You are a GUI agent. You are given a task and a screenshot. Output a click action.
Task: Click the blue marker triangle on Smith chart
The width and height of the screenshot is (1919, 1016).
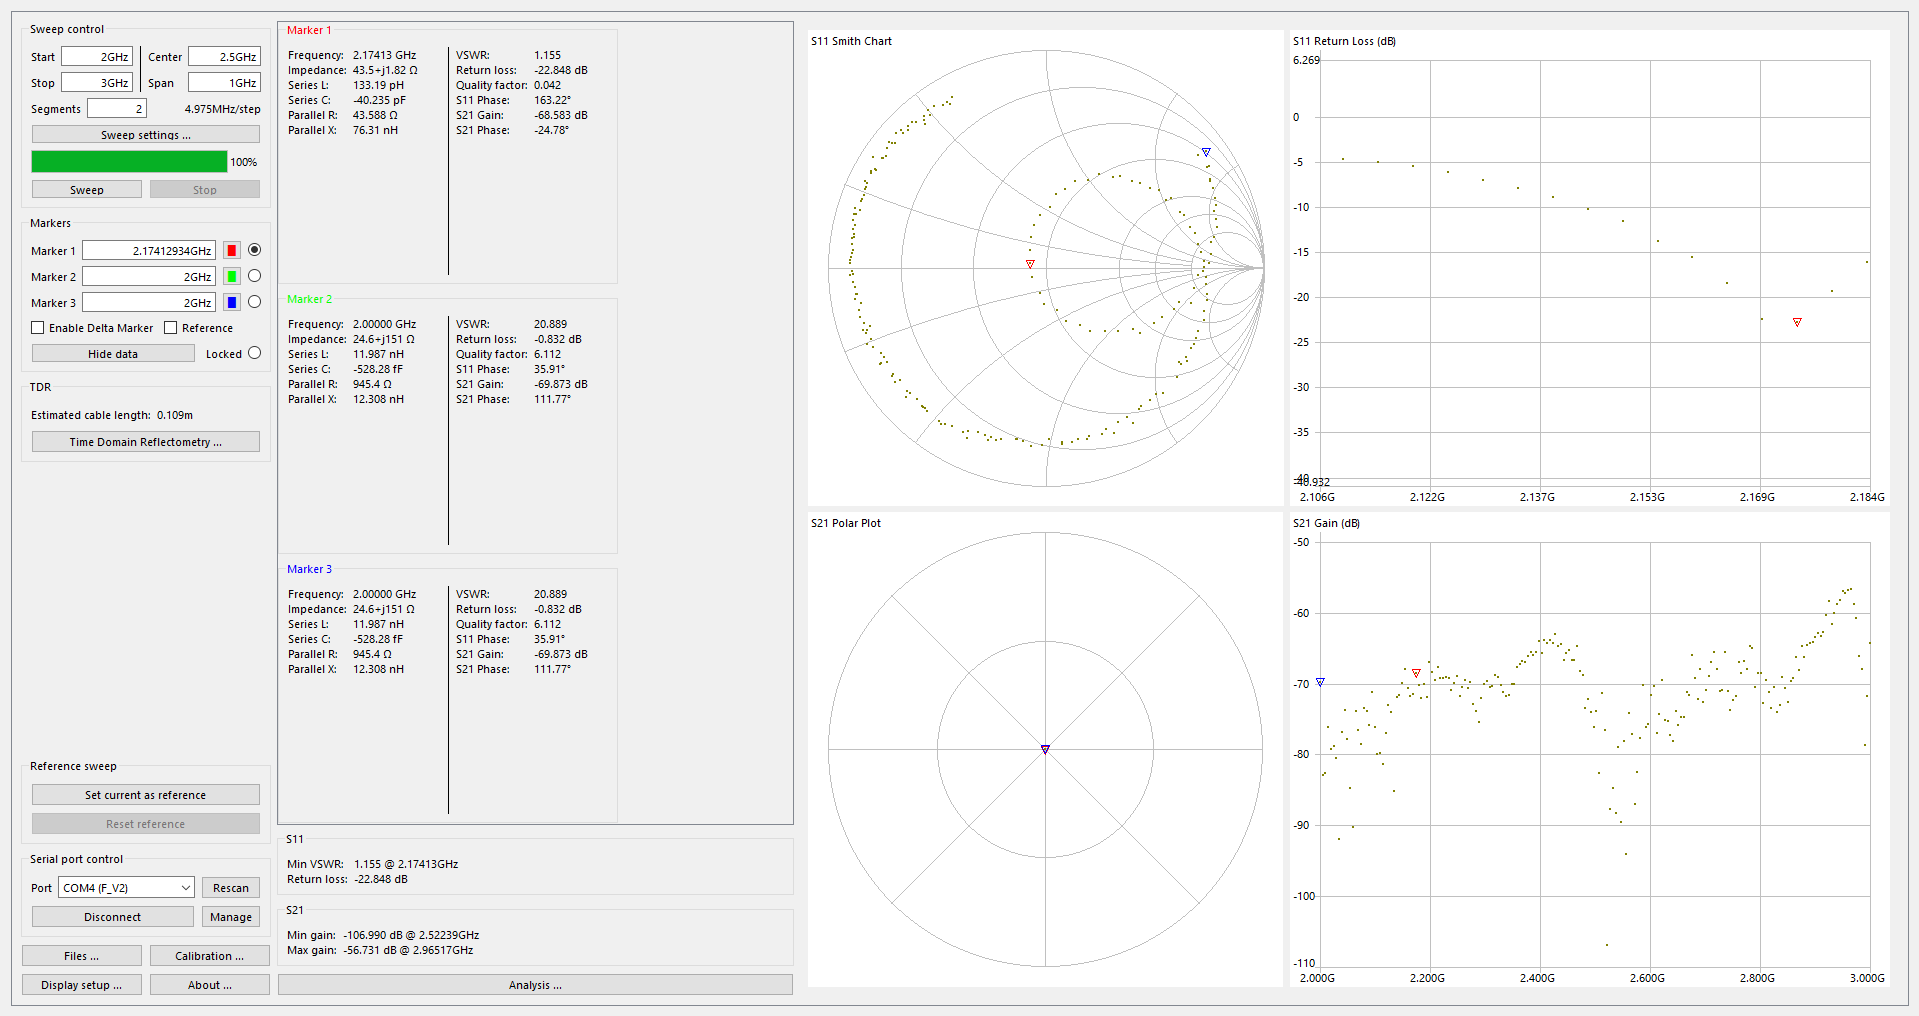pos(1206,152)
